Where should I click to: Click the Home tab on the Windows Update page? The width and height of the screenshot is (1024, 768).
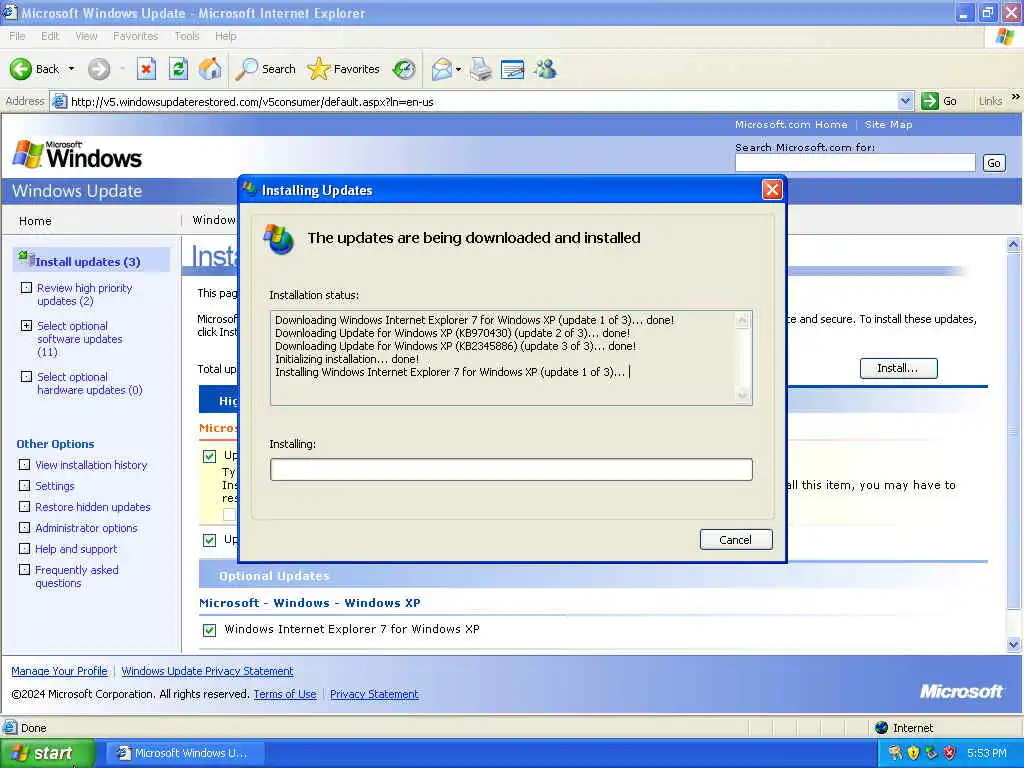click(35, 221)
